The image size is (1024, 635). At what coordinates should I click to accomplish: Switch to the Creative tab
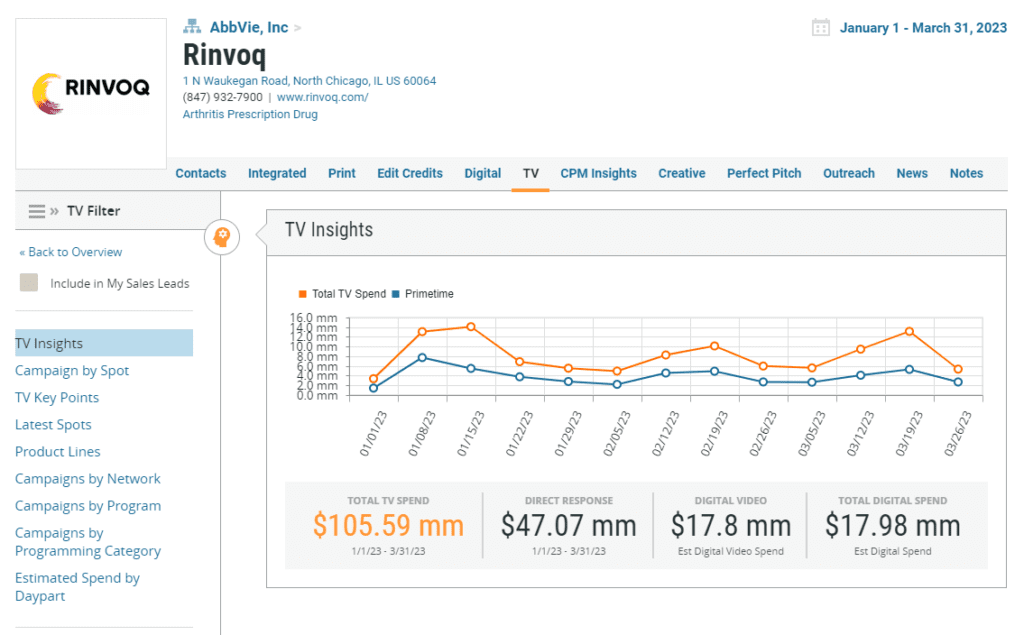(x=682, y=173)
